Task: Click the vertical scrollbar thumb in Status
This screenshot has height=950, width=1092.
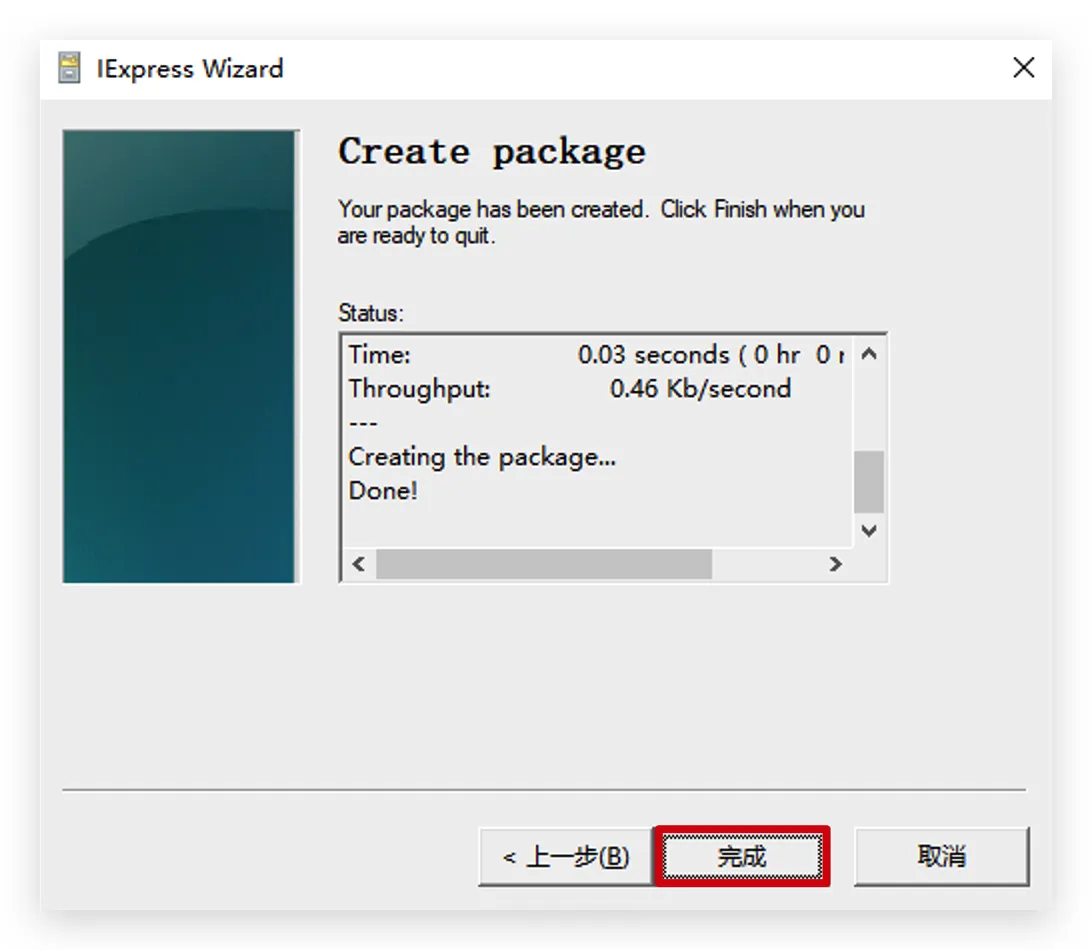Action: coord(868,481)
